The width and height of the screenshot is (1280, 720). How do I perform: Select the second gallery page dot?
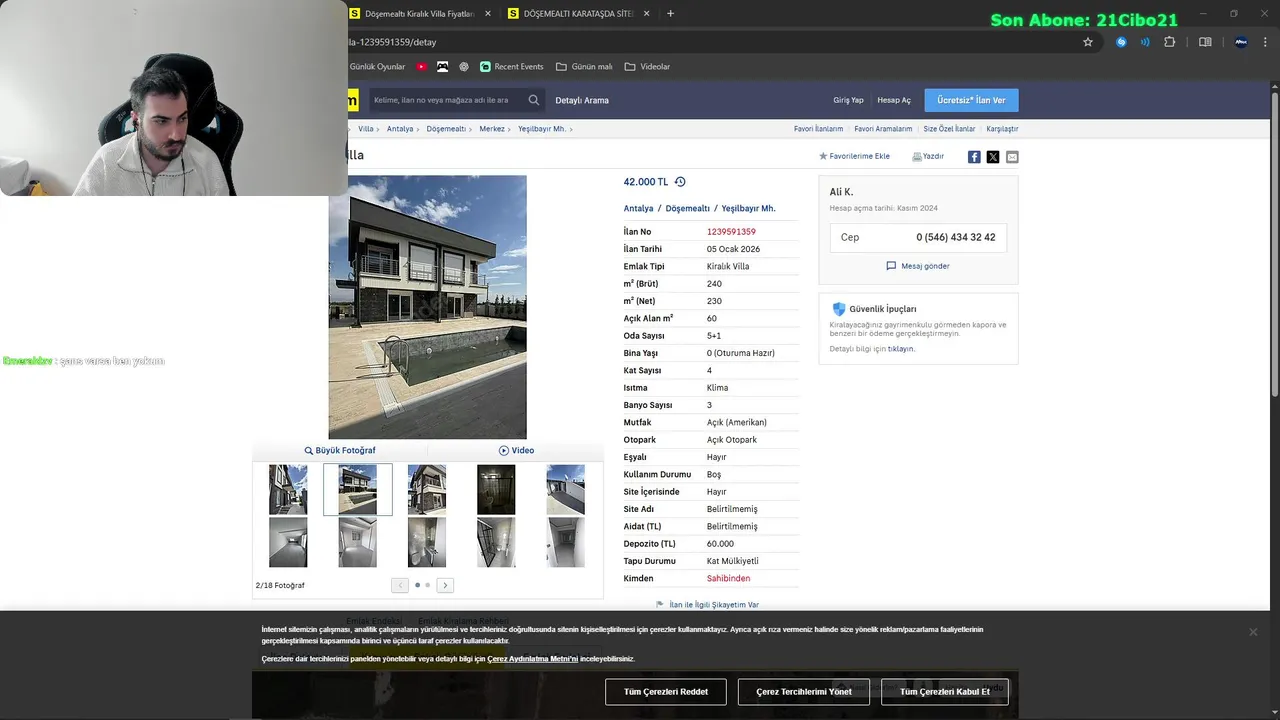click(x=428, y=585)
